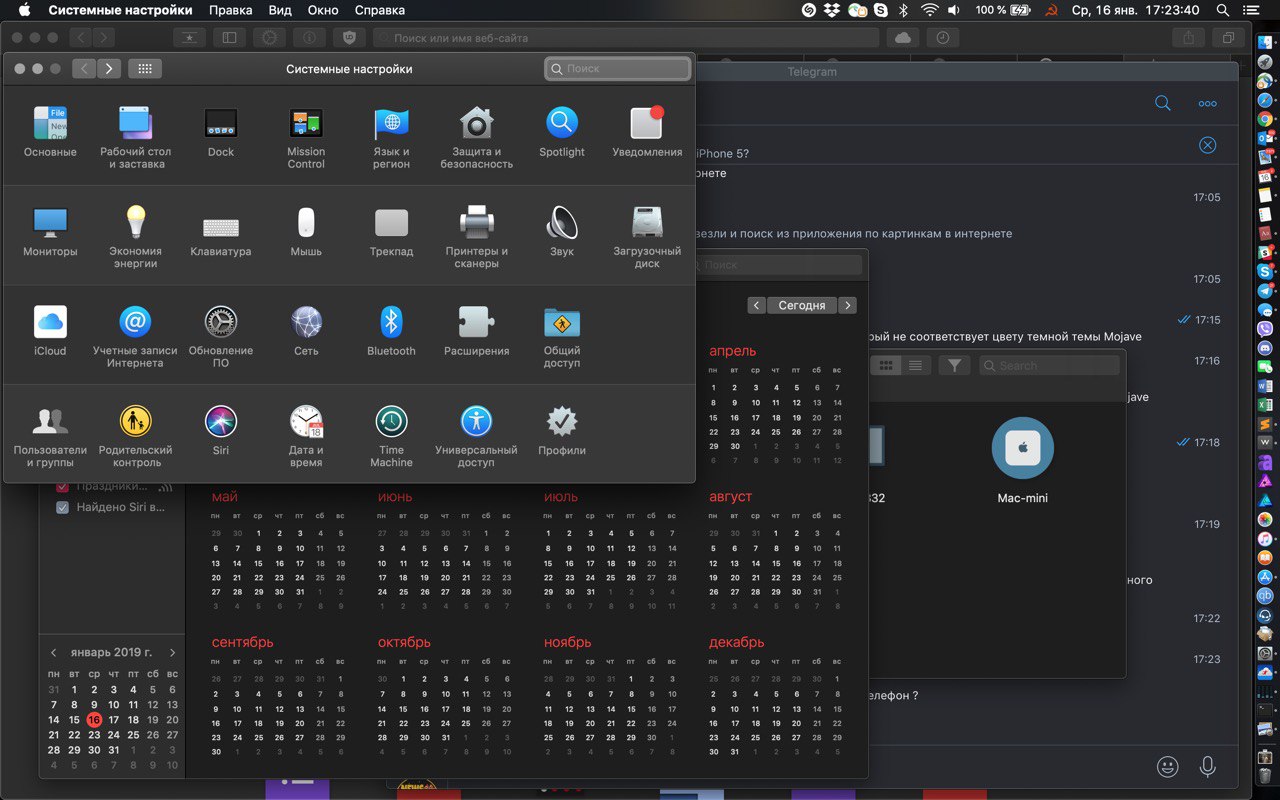Open Дата и время pane
1280x800 pixels.
coord(306,436)
